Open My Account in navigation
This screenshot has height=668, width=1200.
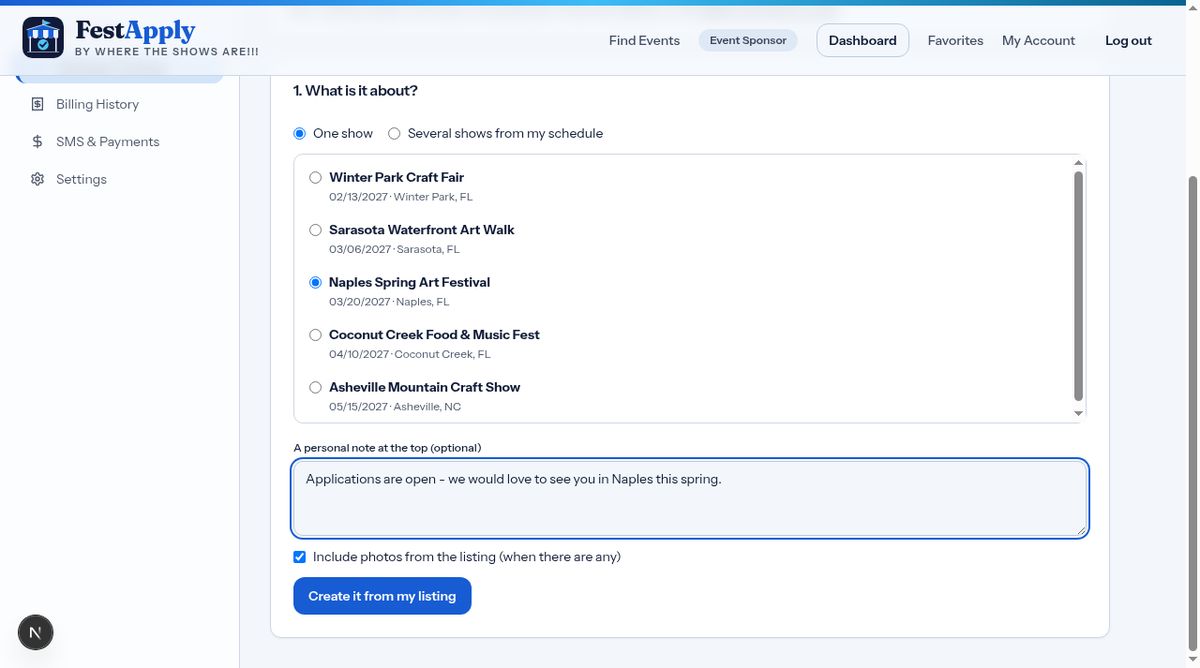click(x=1038, y=41)
